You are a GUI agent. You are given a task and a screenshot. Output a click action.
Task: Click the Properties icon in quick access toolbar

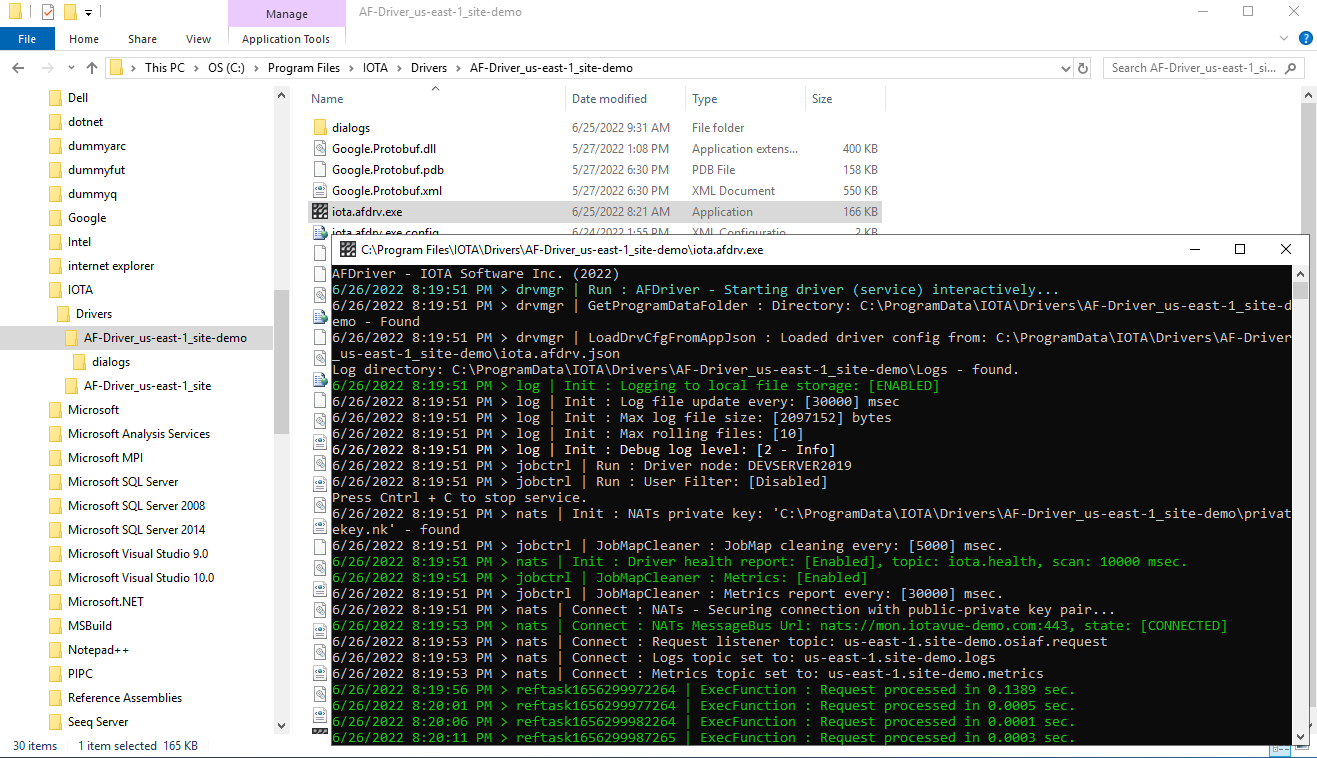click(x=48, y=12)
